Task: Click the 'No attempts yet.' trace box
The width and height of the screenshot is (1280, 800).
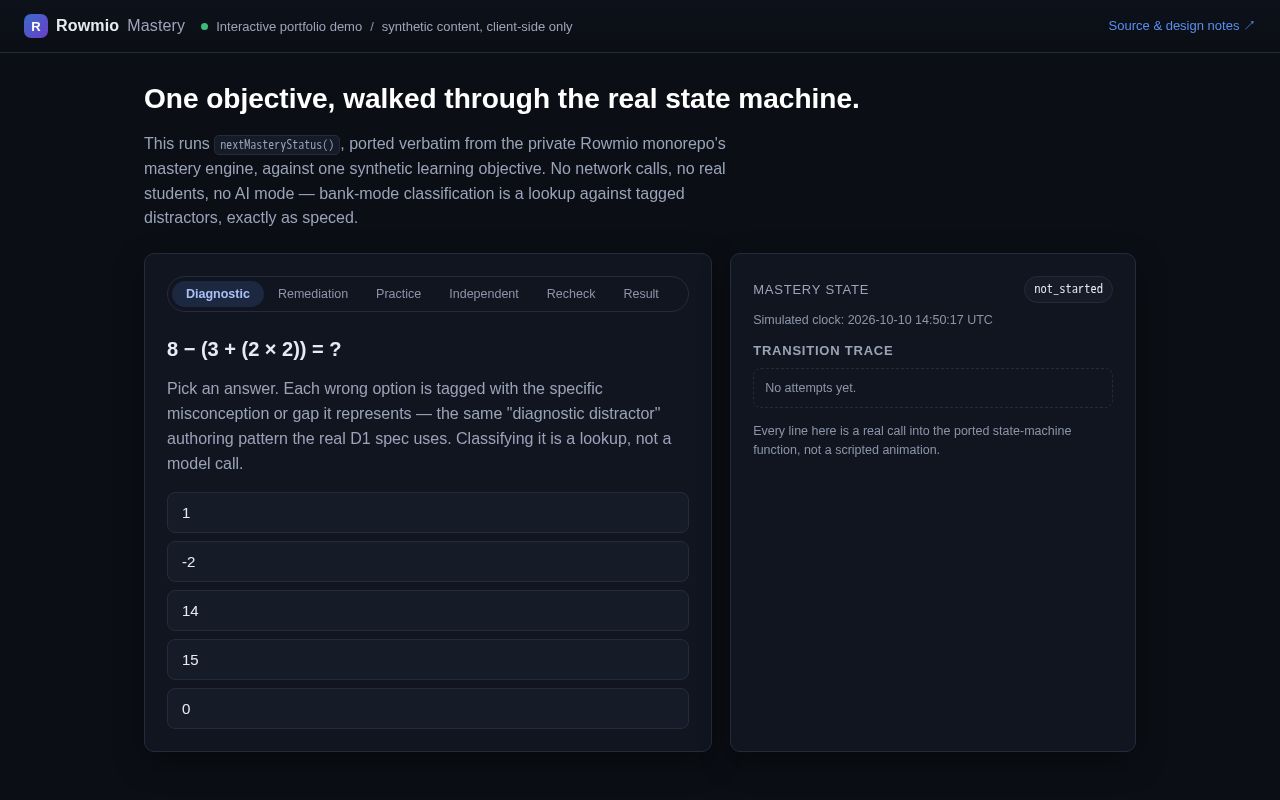Action: point(933,388)
